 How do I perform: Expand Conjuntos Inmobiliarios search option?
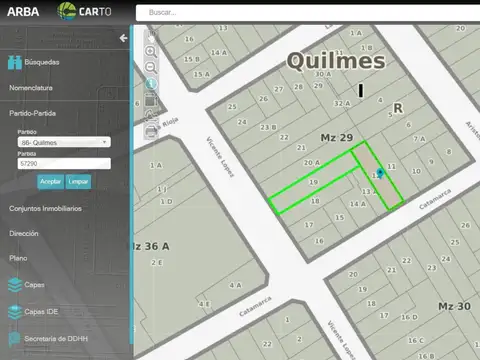(45, 209)
